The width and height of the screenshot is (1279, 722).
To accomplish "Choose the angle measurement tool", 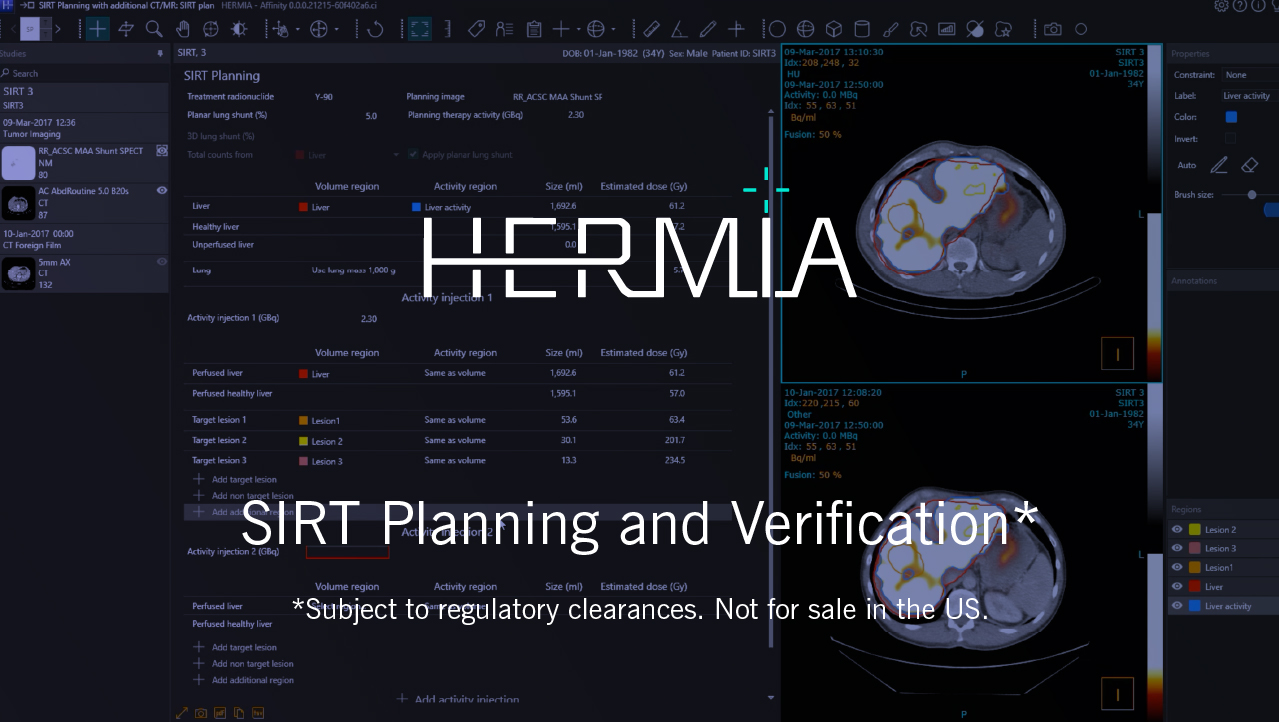I will tap(679, 29).
